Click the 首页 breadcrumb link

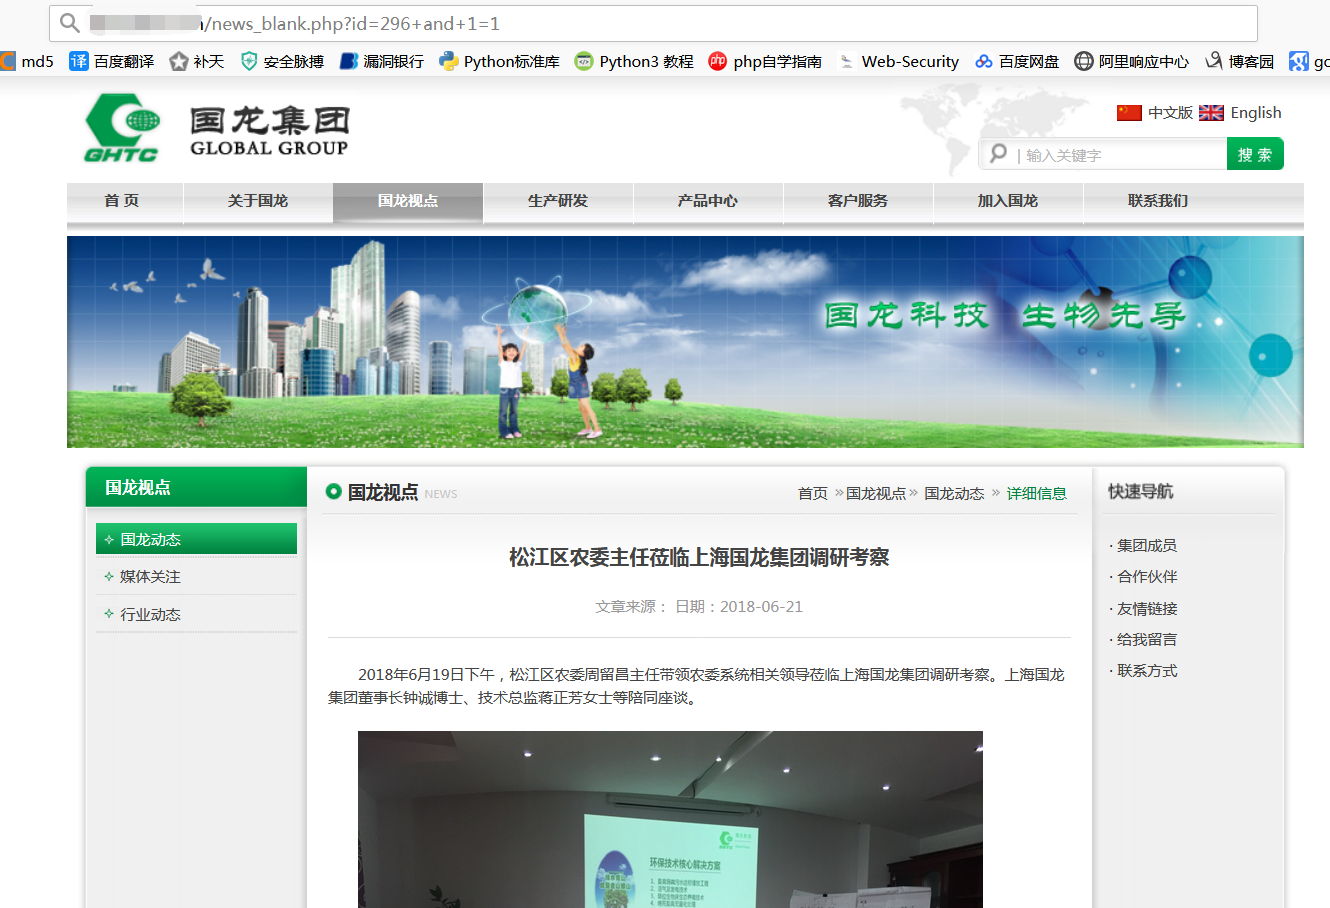click(813, 493)
